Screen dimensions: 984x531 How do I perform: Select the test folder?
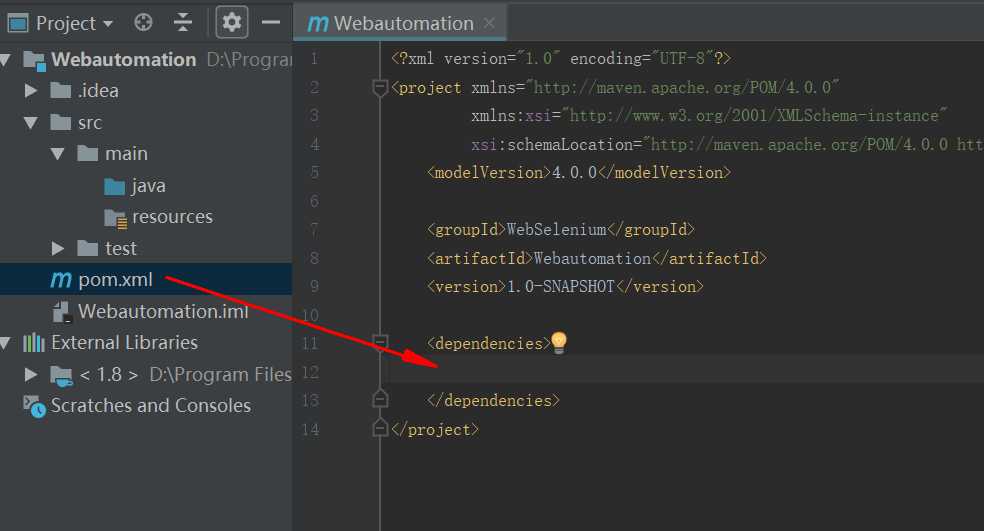pos(120,249)
